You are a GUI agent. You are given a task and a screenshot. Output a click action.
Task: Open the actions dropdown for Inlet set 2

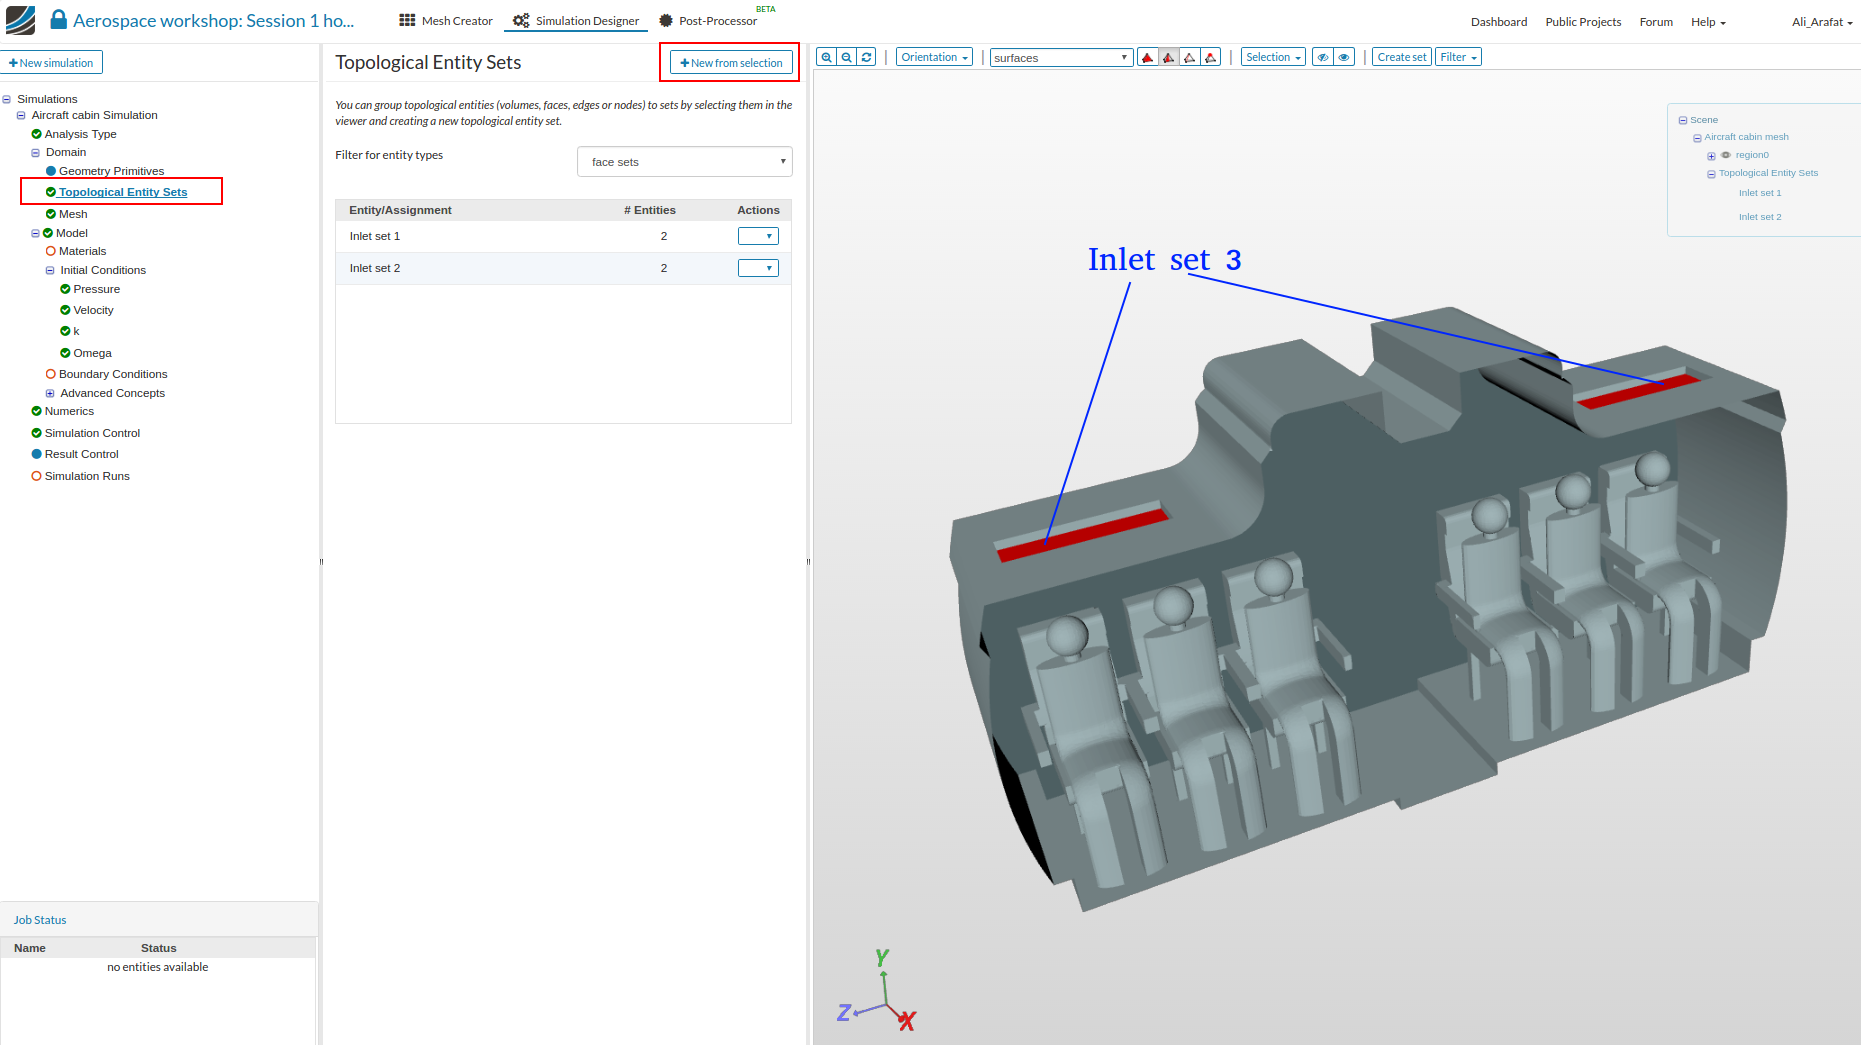coord(758,268)
